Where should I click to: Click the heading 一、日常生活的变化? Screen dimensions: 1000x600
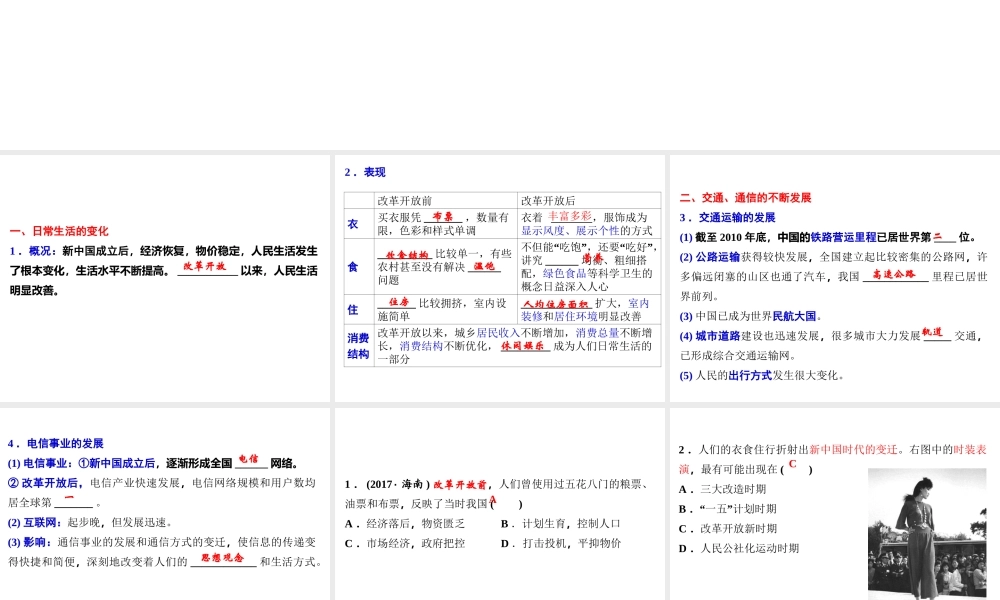coord(59,231)
